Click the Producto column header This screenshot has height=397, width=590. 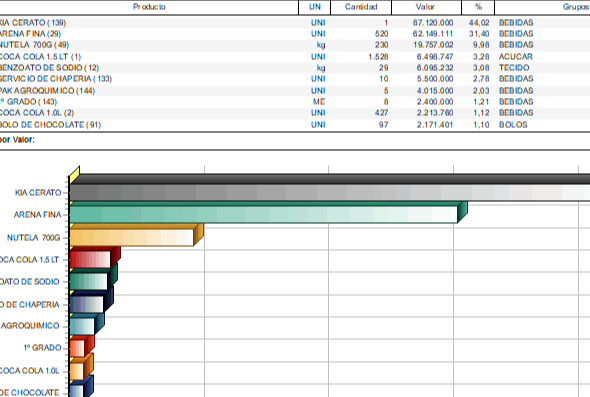tap(149, 7)
